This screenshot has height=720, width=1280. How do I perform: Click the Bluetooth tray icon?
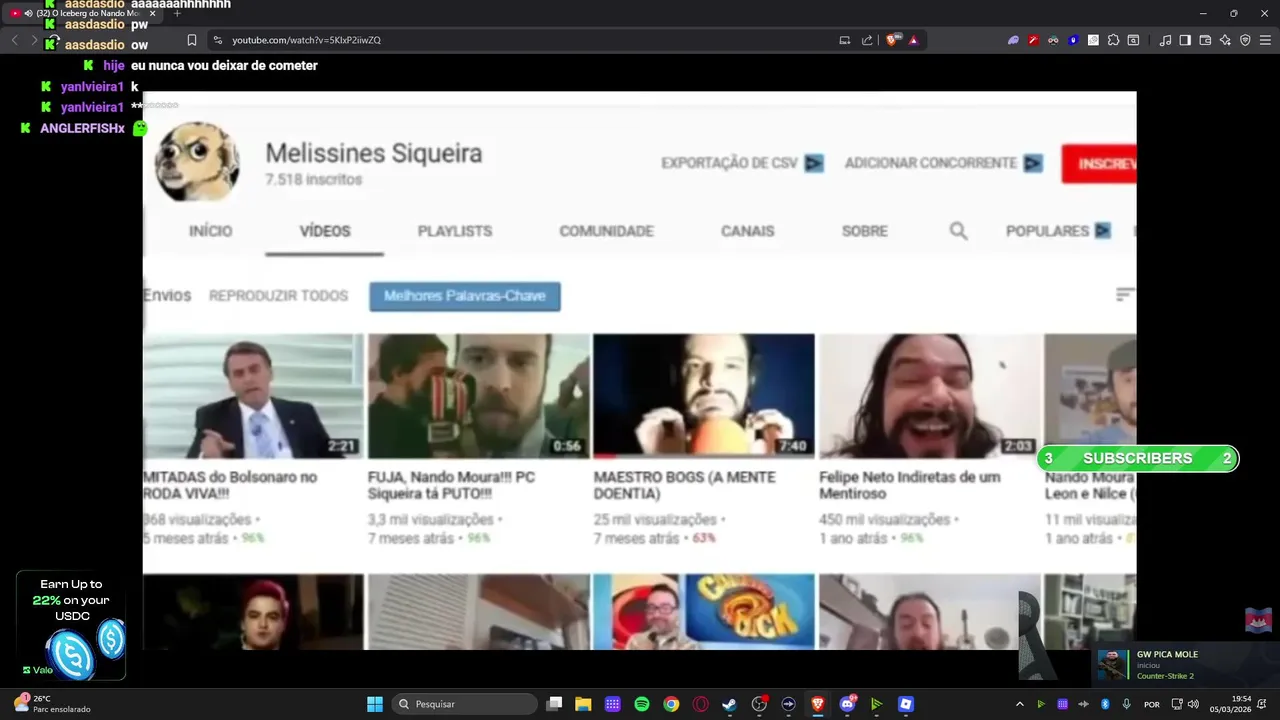[x=1105, y=704]
